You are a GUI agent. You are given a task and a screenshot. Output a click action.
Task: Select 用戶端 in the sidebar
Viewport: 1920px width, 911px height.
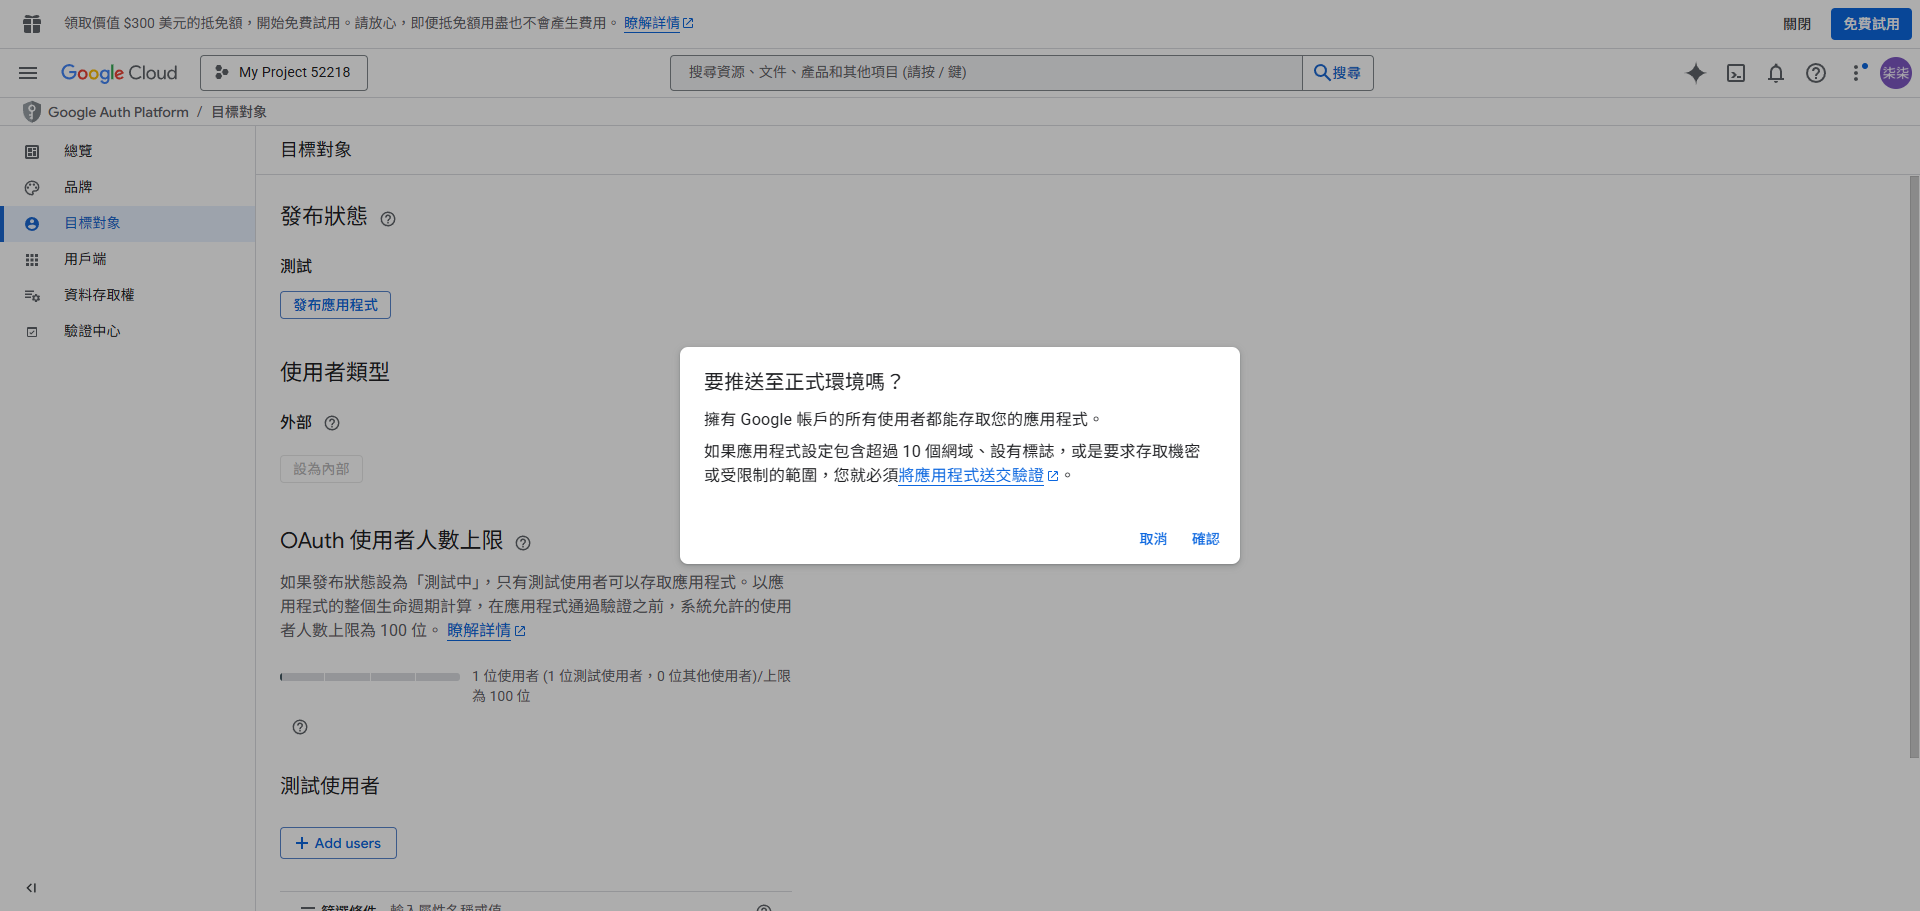(85, 259)
